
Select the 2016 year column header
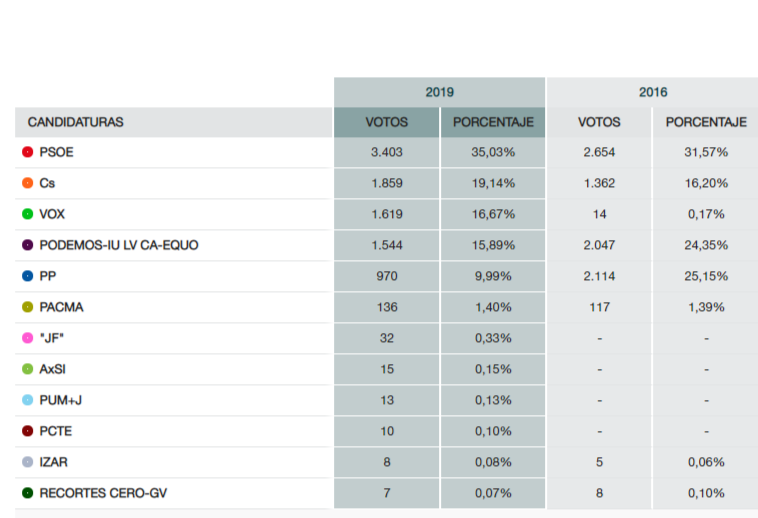[653, 92]
